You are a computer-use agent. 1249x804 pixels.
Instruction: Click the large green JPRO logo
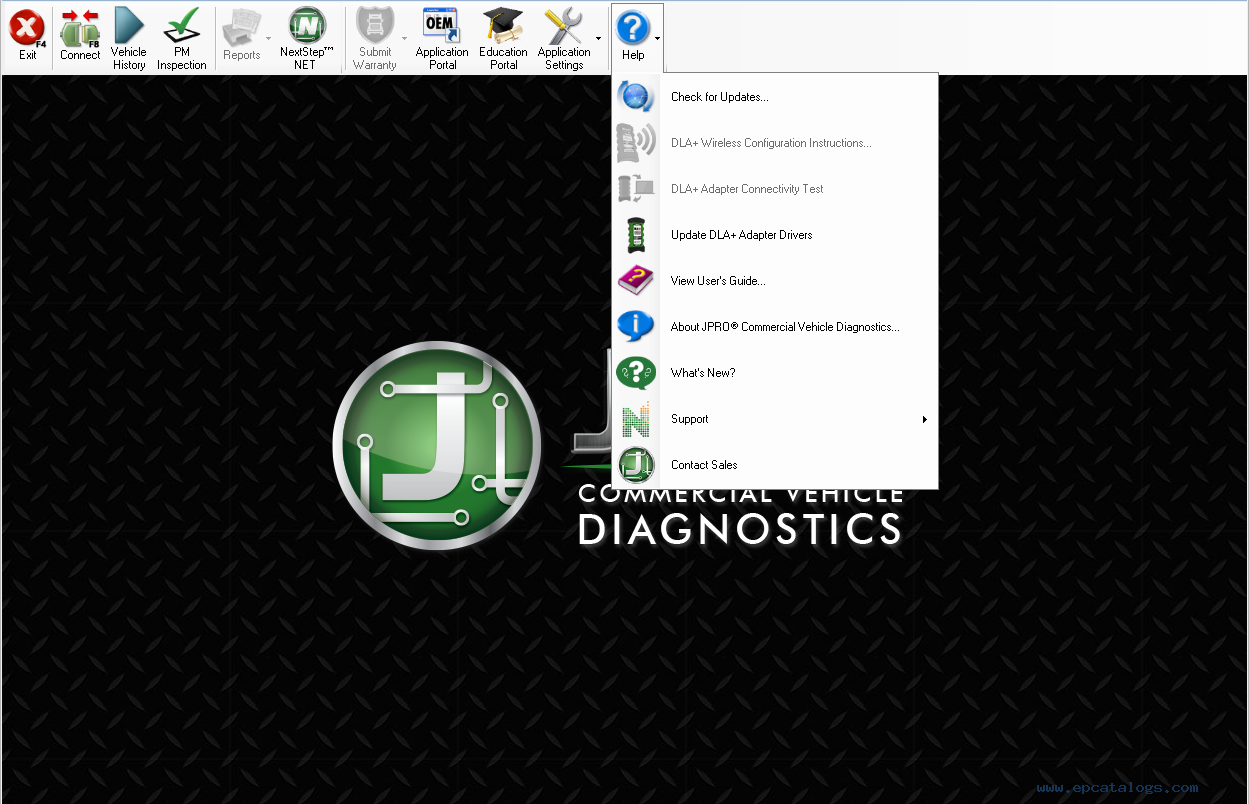pyautogui.click(x=437, y=446)
